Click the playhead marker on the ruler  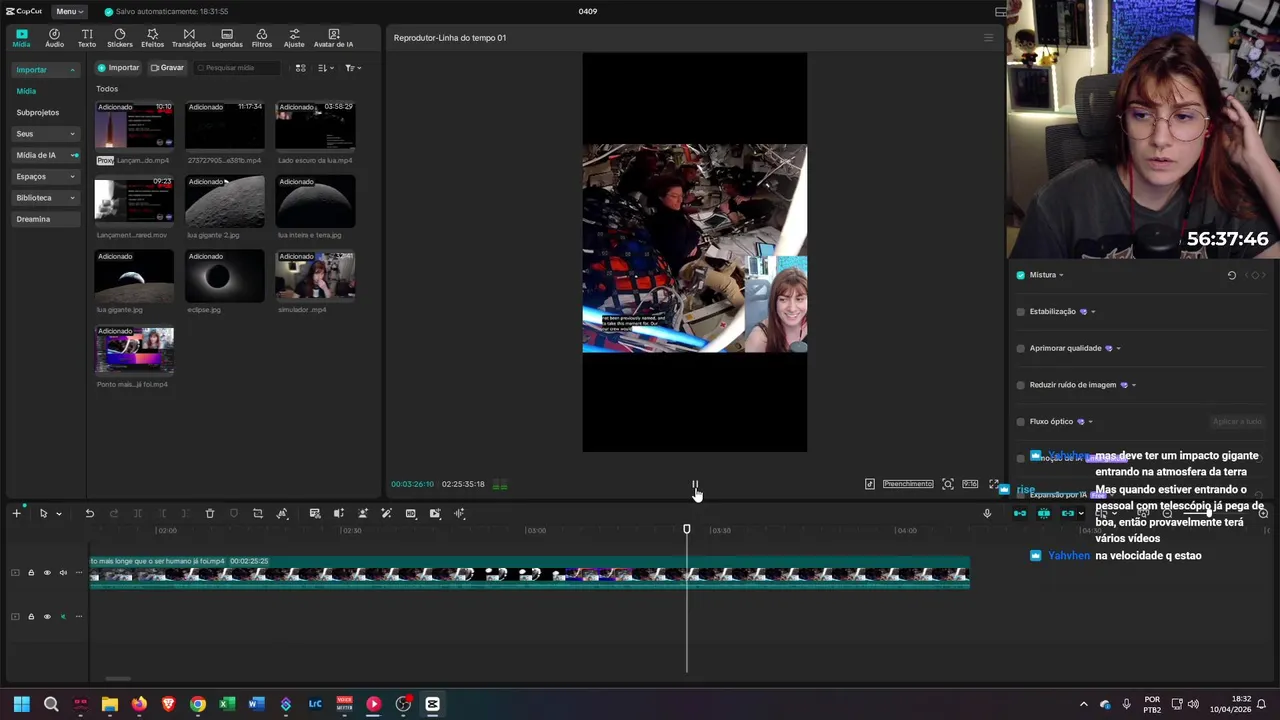[x=687, y=529]
